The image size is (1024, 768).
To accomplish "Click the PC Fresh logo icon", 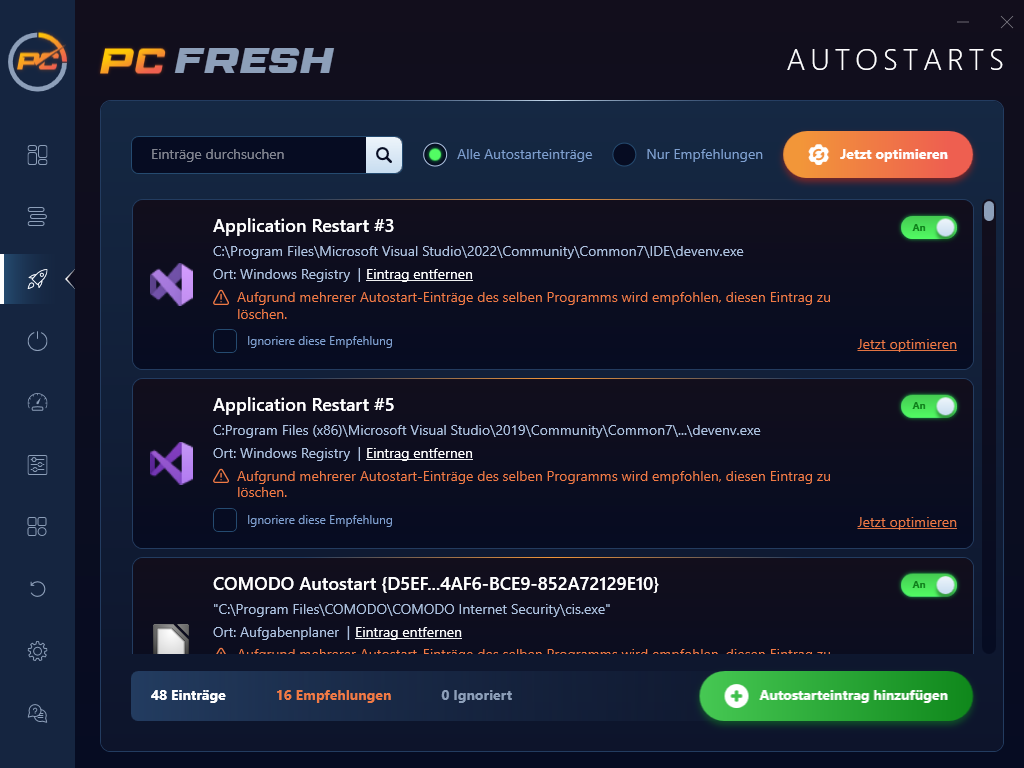I will tap(38, 62).
